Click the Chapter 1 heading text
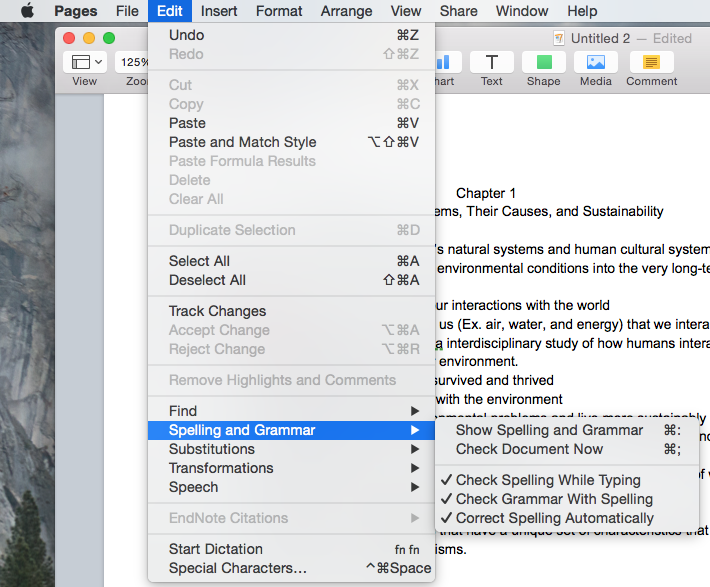 point(485,193)
